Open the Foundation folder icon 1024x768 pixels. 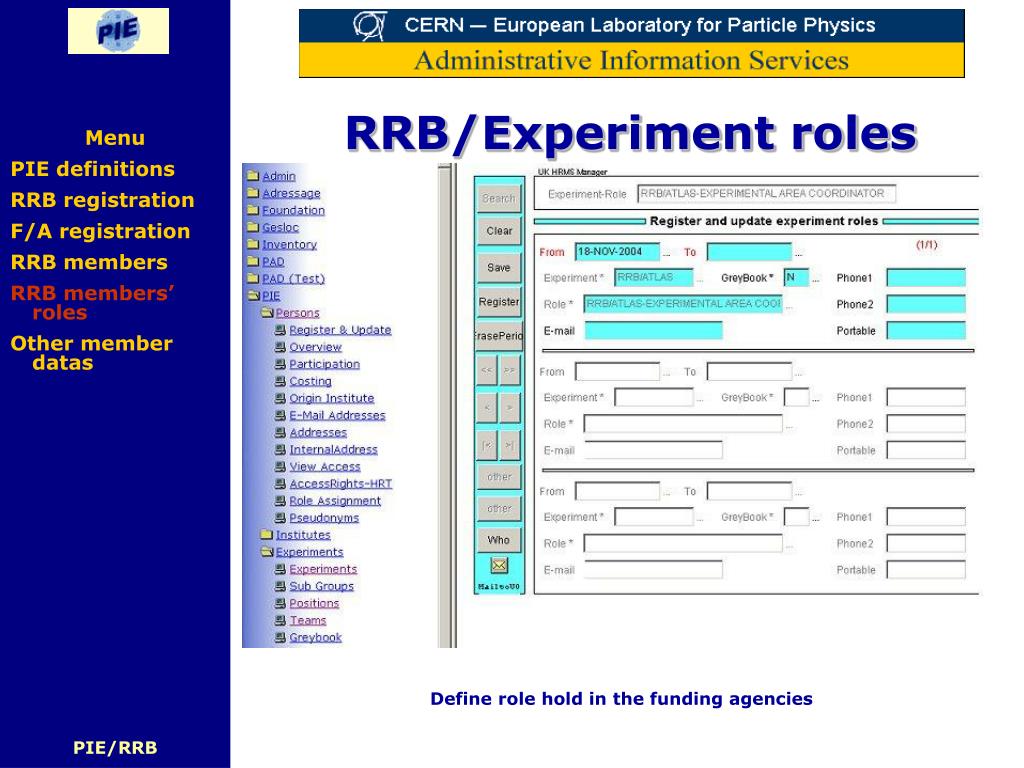(x=253, y=210)
